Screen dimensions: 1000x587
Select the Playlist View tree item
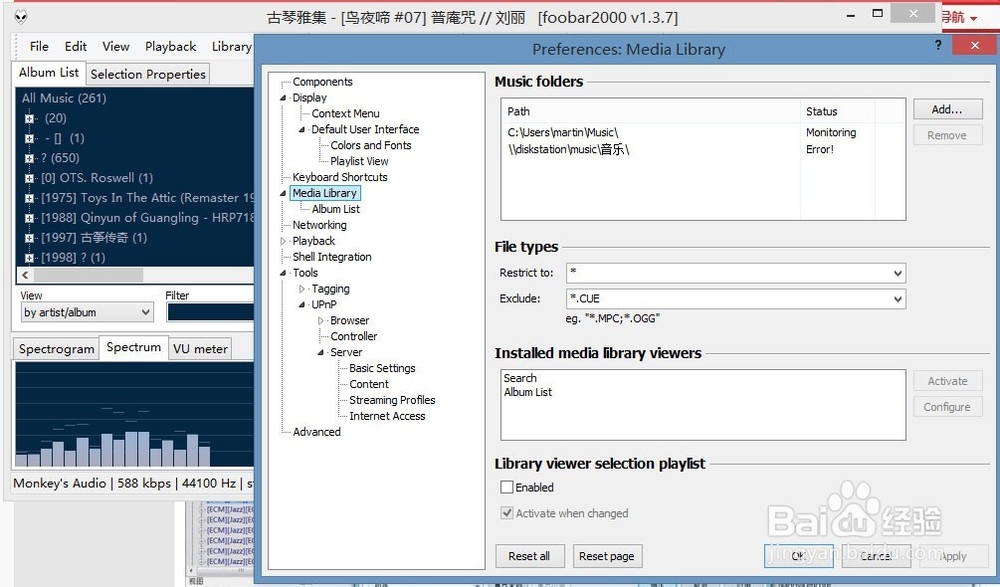[359, 161]
